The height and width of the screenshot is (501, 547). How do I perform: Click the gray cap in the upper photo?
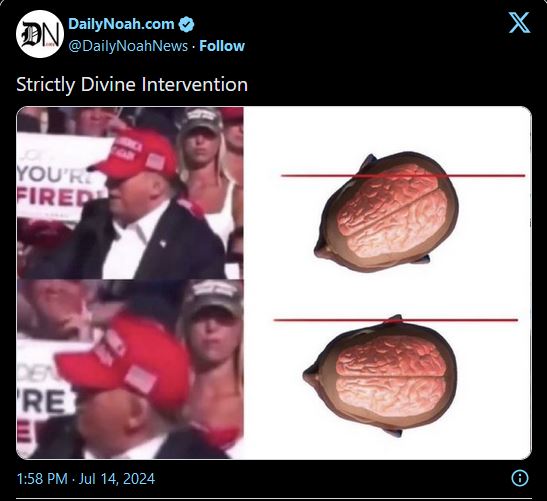coord(200,121)
